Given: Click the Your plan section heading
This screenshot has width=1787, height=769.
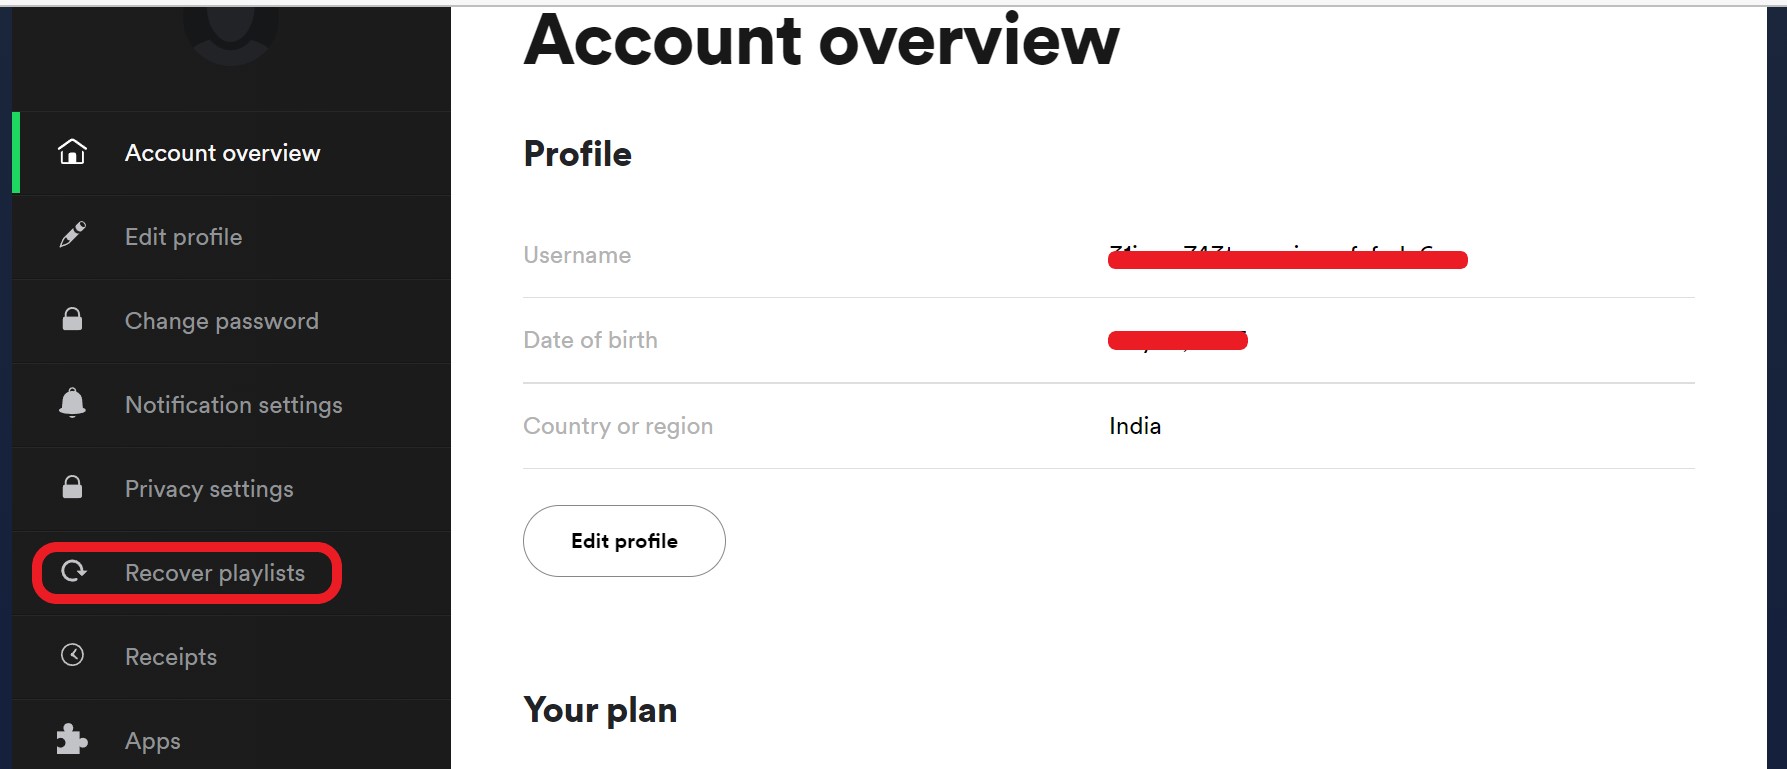Looking at the screenshot, I should pyautogui.click(x=600, y=710).
